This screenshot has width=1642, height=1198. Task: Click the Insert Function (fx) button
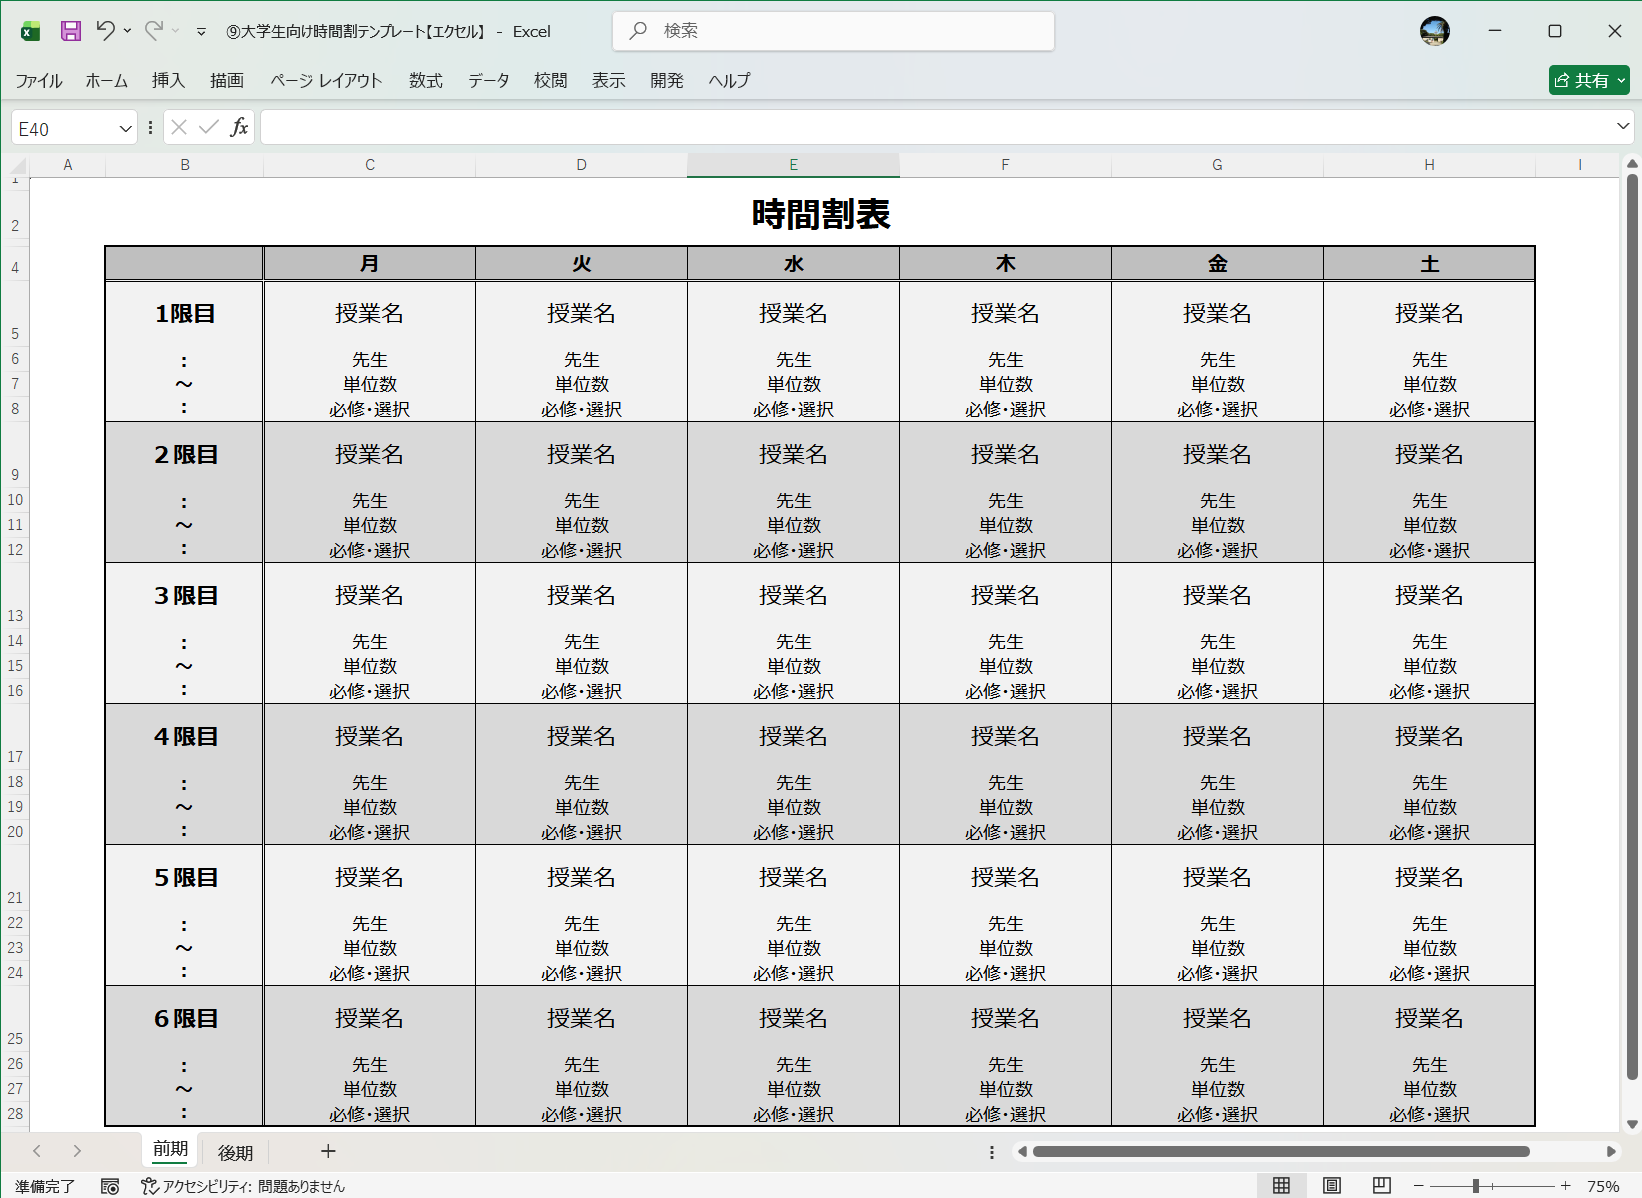coord(239,127)
